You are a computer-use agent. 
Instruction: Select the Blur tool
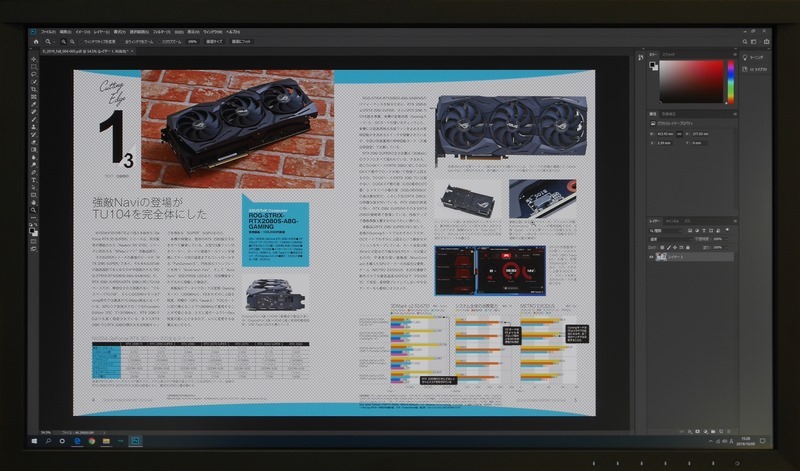pyautogui.click(x=34, y=157)
